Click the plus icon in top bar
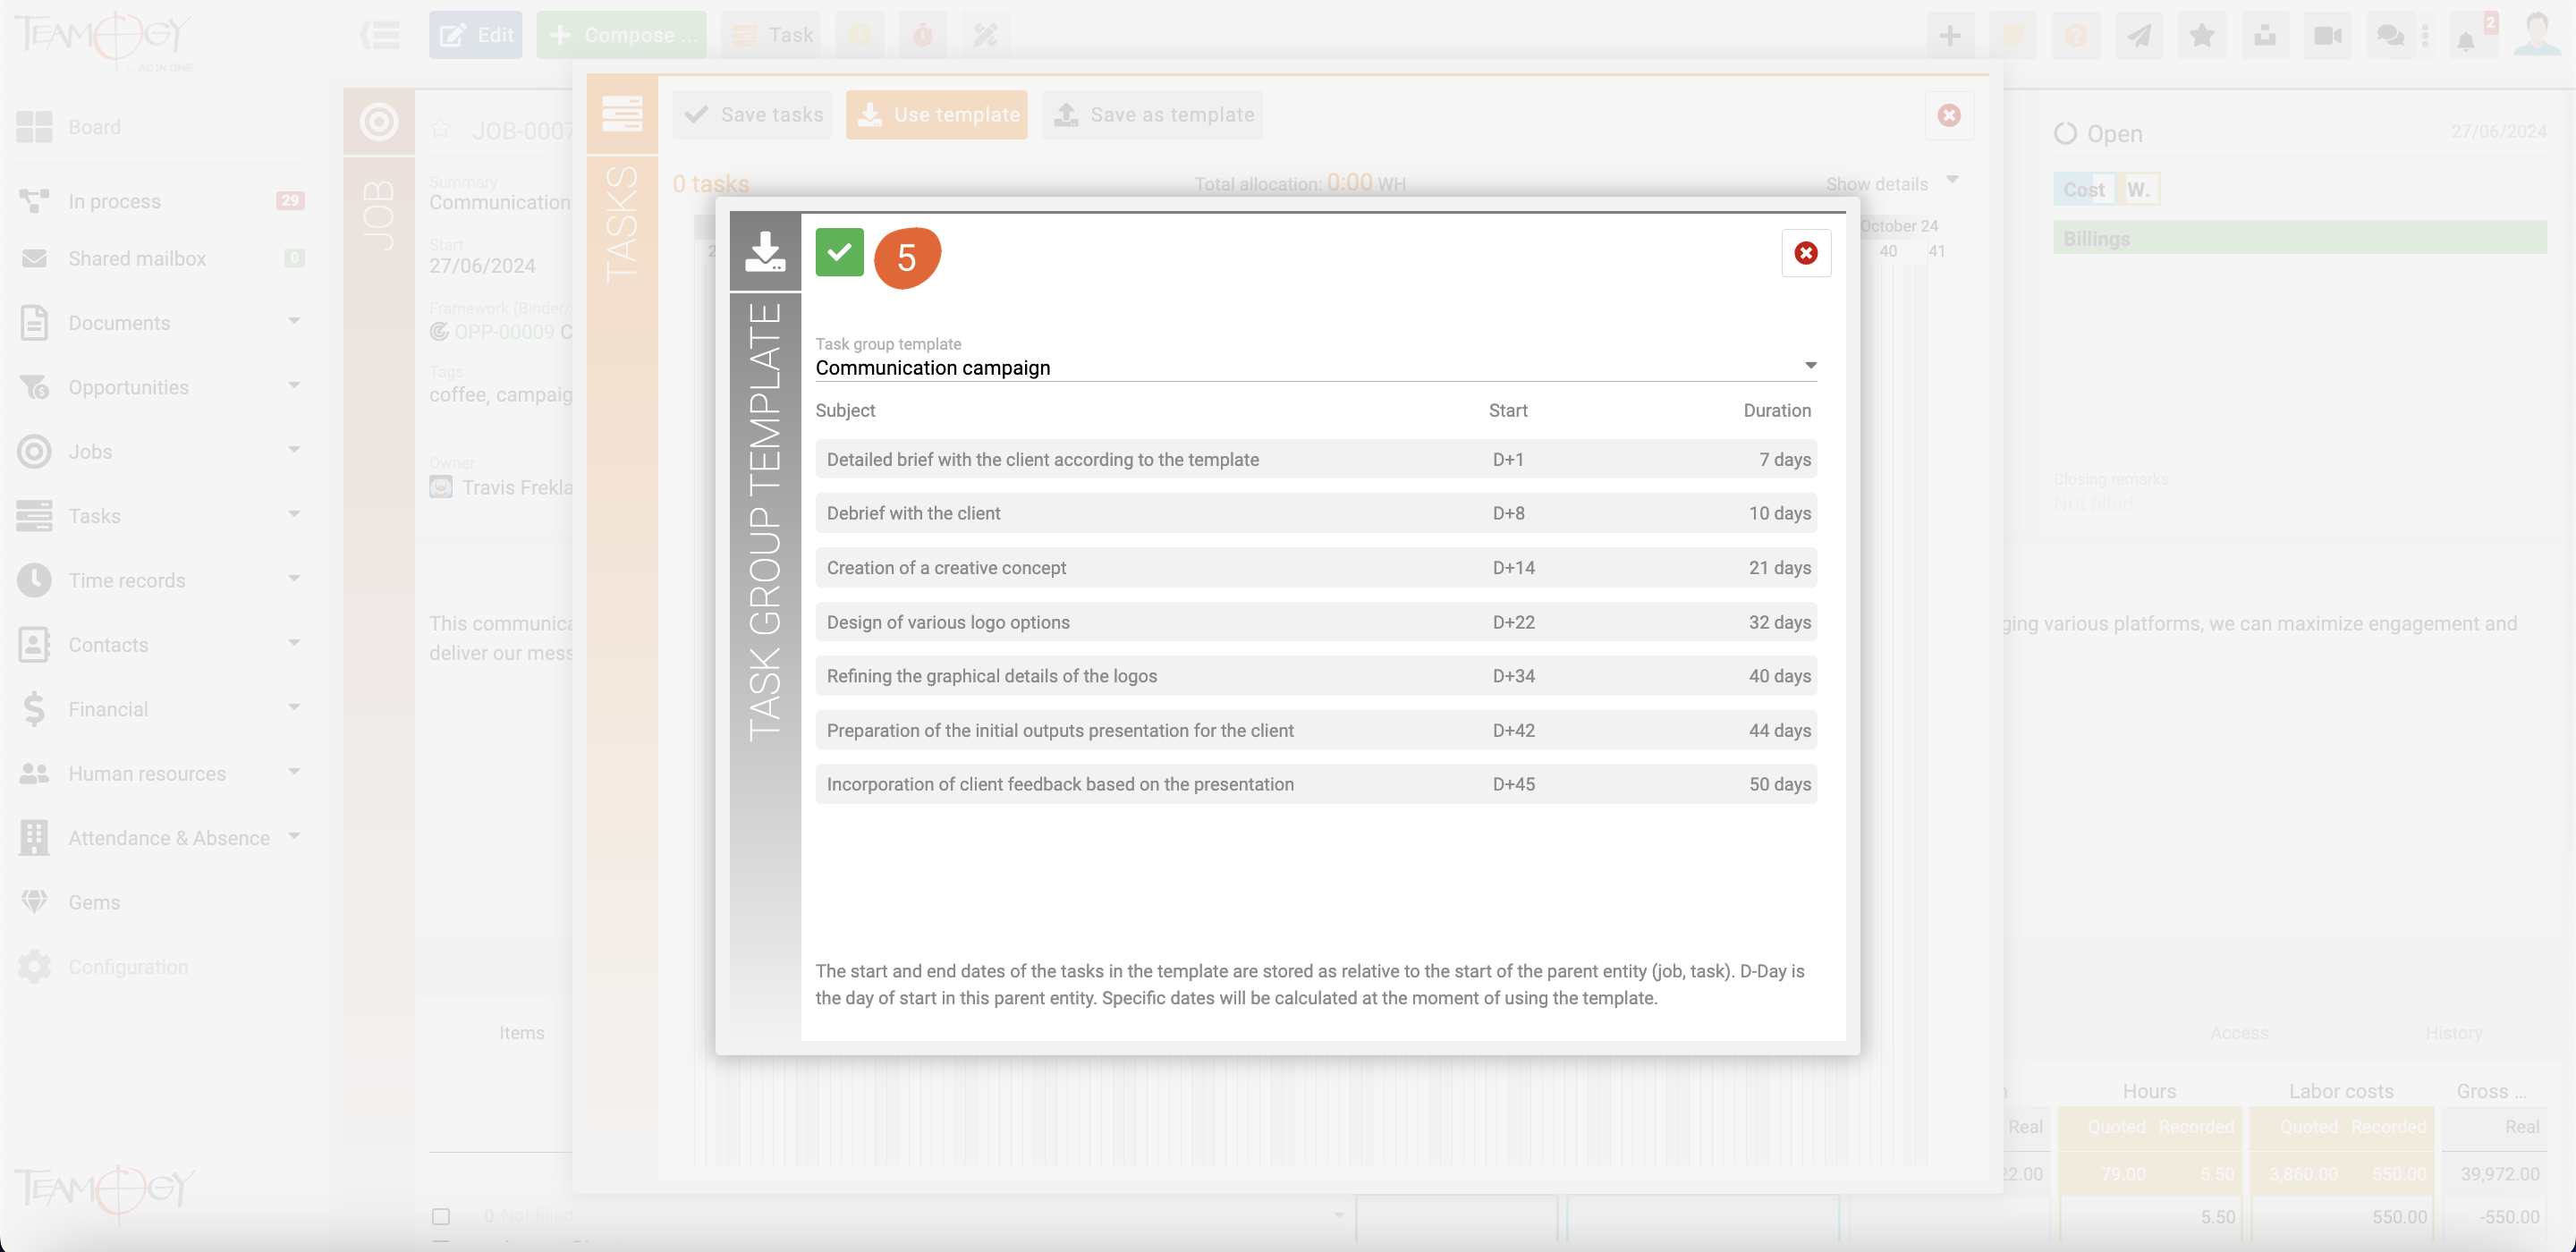 (1950, 36)
